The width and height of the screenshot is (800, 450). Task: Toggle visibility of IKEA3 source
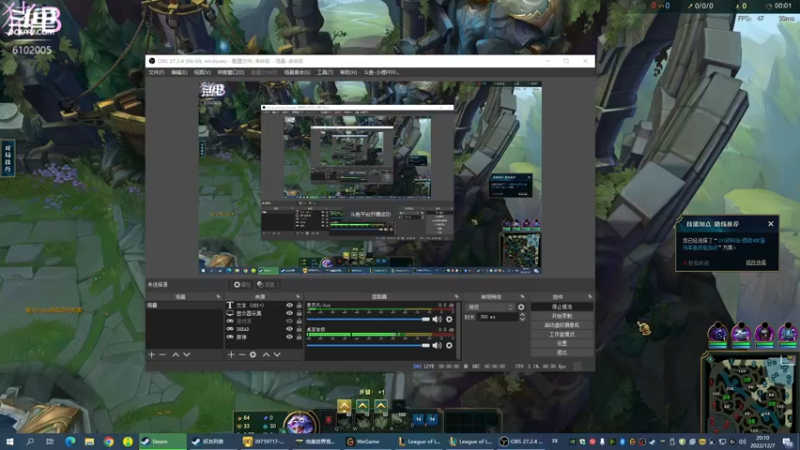pos(289,329)
